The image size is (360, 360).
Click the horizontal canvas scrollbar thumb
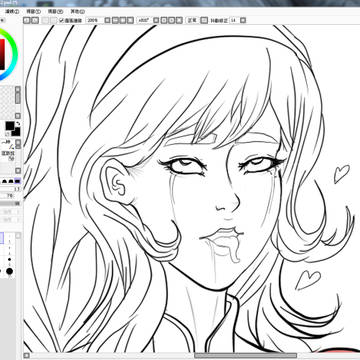(245, 356)
